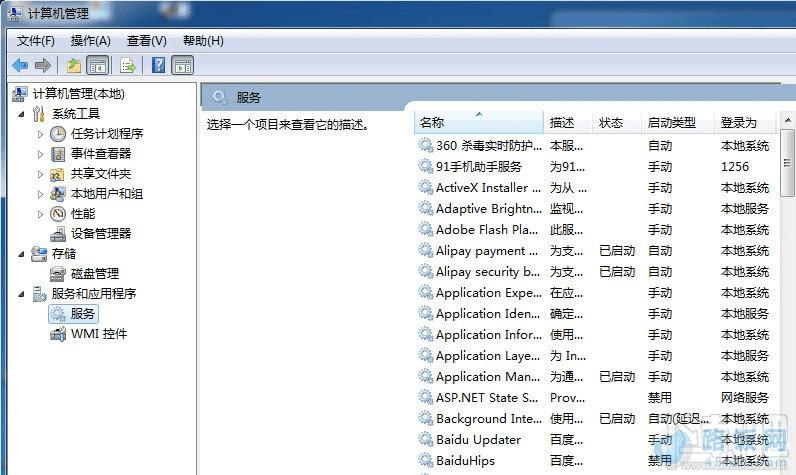
Task: Click the WMI 控件 icon
Action: (x=58, y=334)
